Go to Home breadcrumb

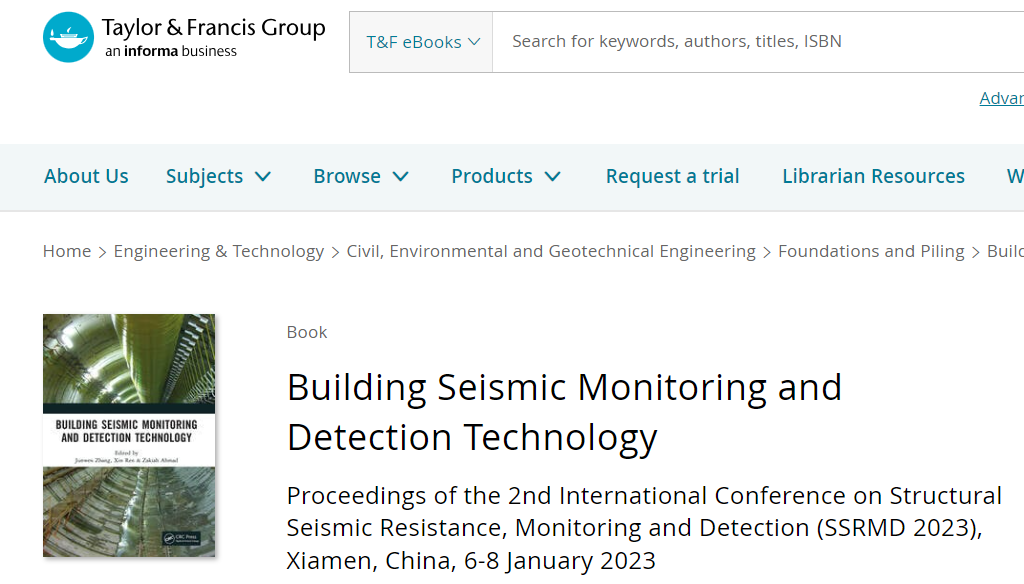click(x=67, y=251)
